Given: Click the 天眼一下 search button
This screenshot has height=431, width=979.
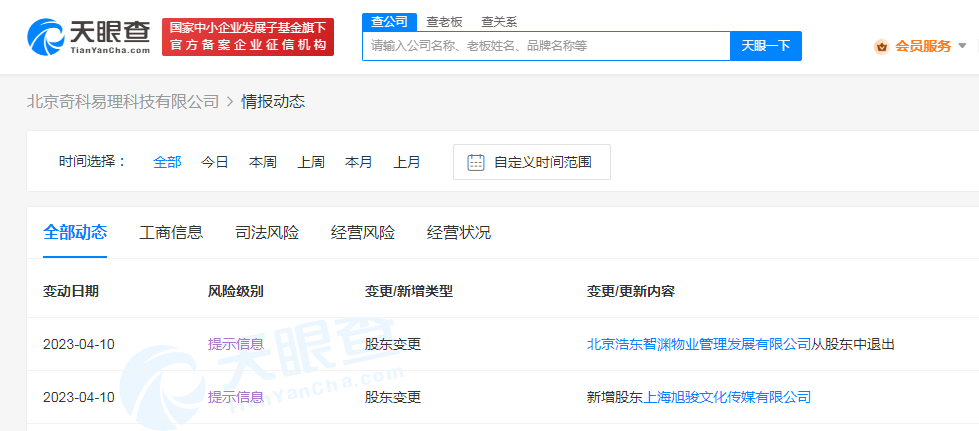Looking at the screenshot, I should 766,46.
